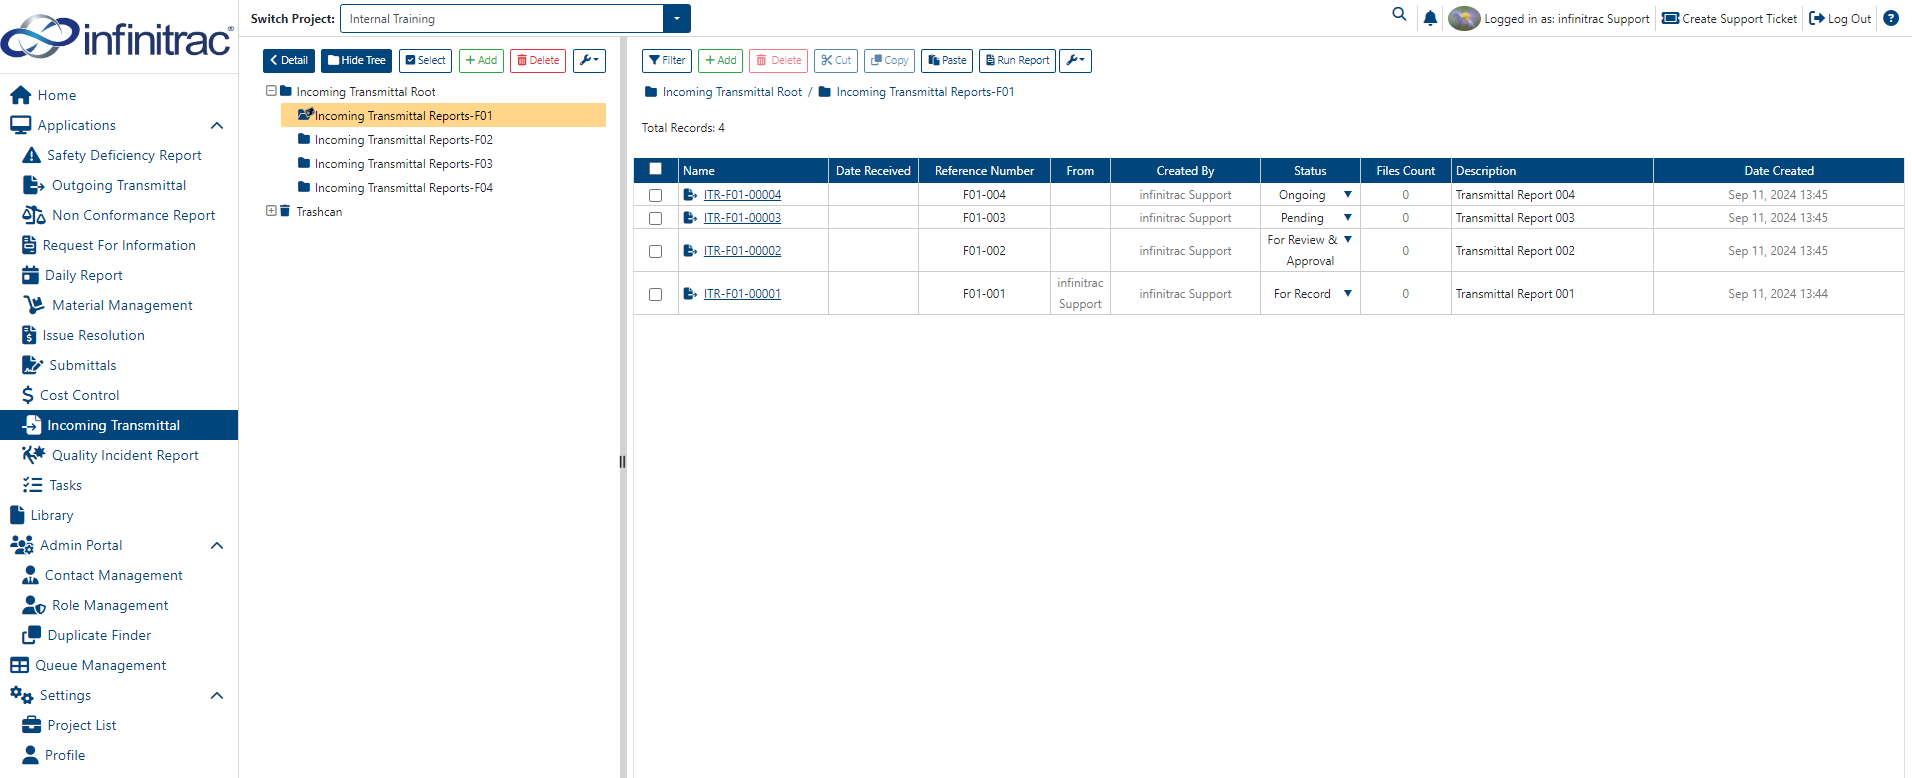Open Outgoing Transmittal from sidebar
The image size is (1912, 778).
[x=118, y=185]
